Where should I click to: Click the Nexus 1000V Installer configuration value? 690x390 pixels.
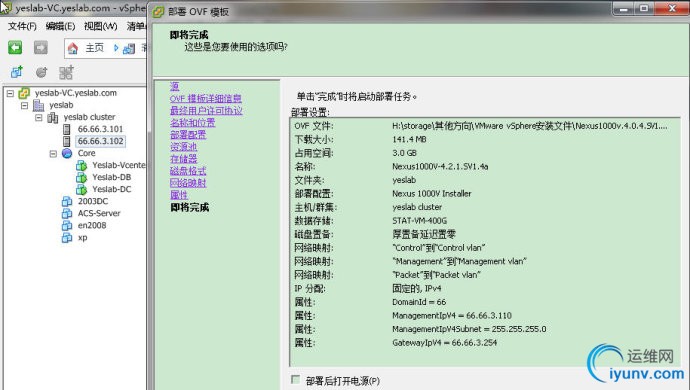coord(432,194)
